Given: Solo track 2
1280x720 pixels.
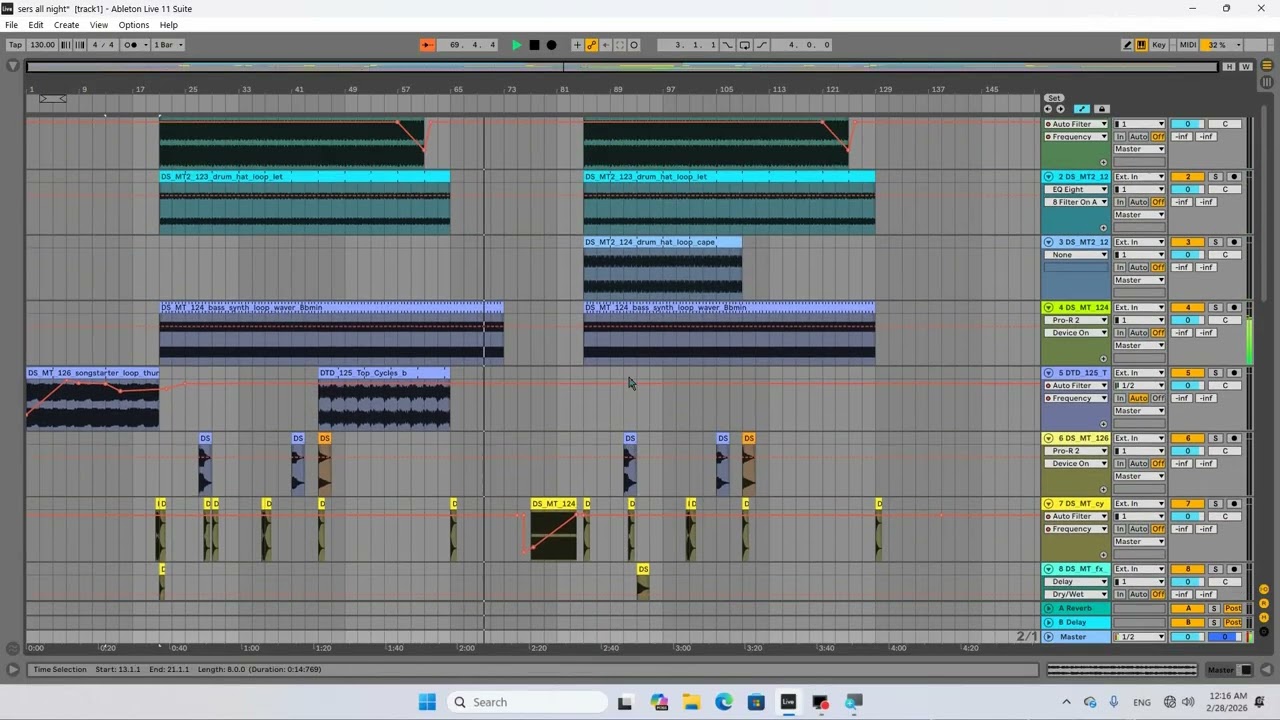Looking at the screenshot, I should point(1216,177).
